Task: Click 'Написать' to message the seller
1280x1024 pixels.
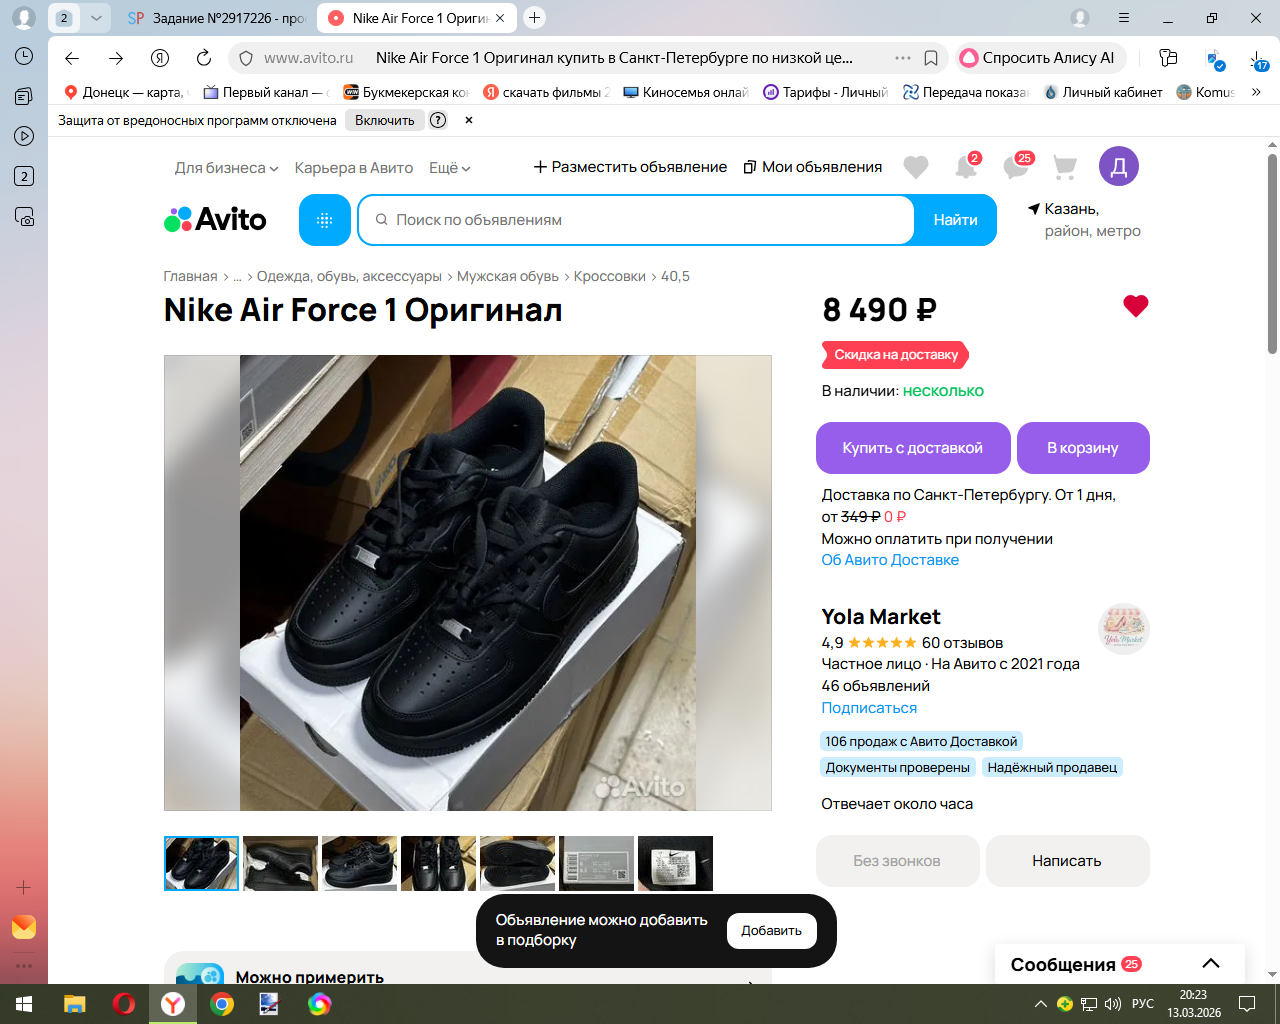Action: coord(1067,861)
